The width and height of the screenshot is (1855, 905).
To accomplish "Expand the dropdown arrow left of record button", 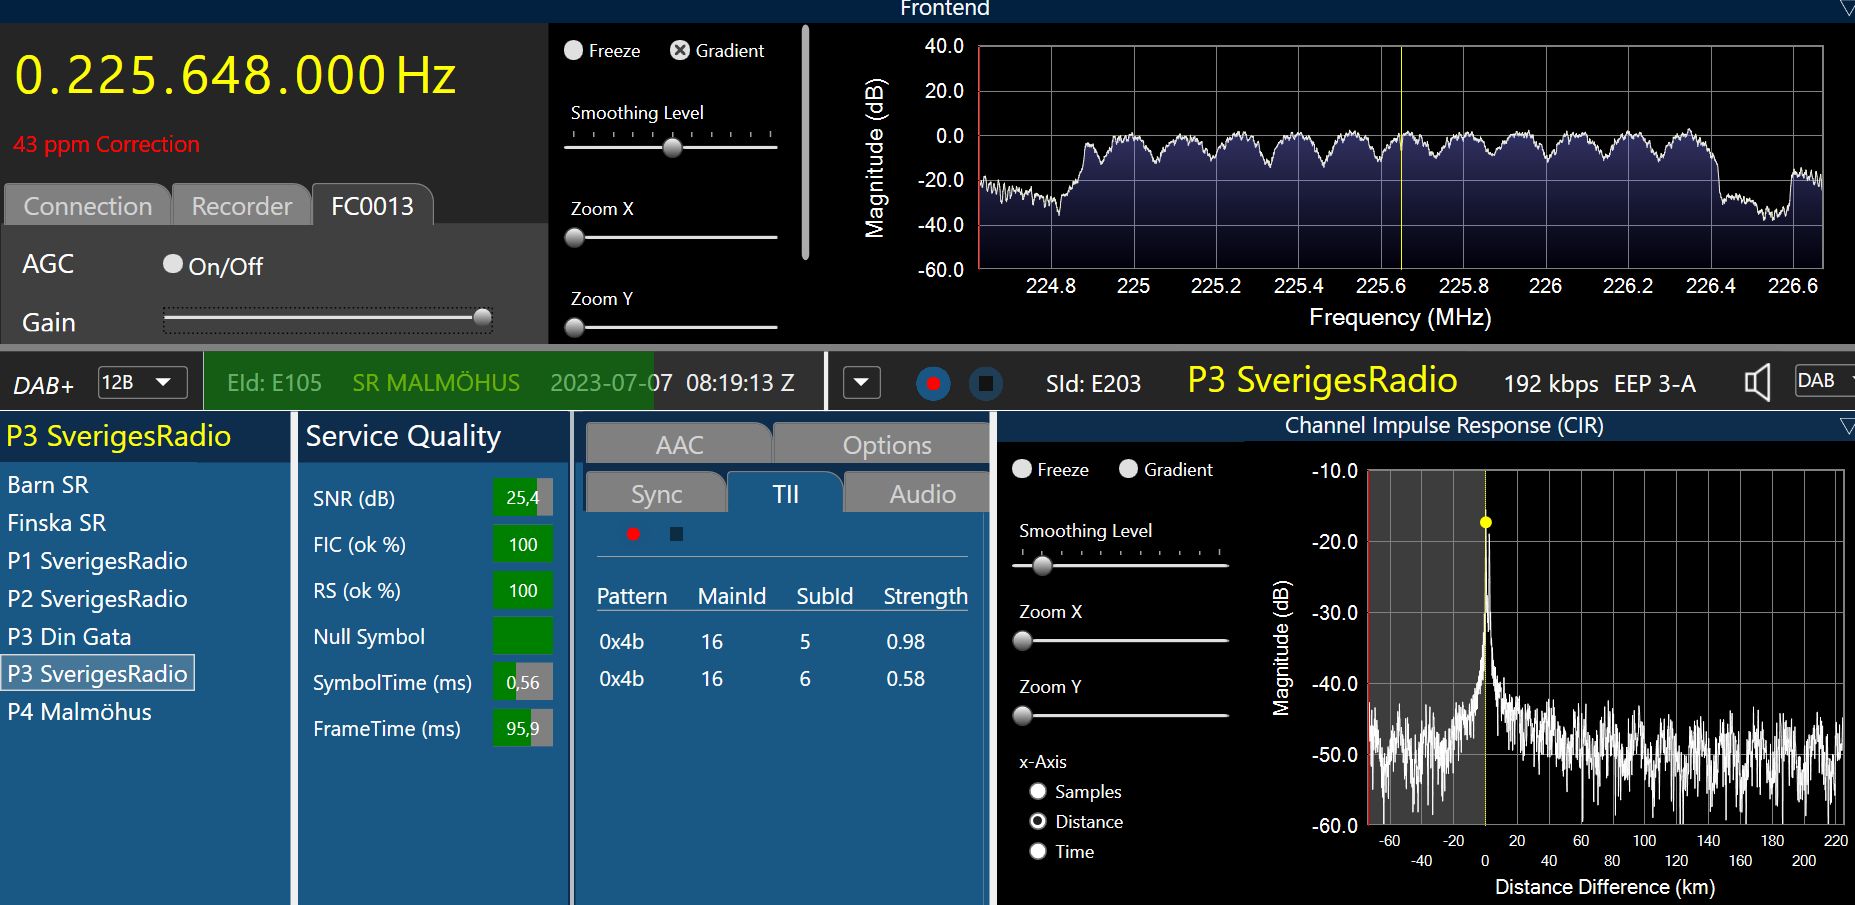I will coord(862,383).
